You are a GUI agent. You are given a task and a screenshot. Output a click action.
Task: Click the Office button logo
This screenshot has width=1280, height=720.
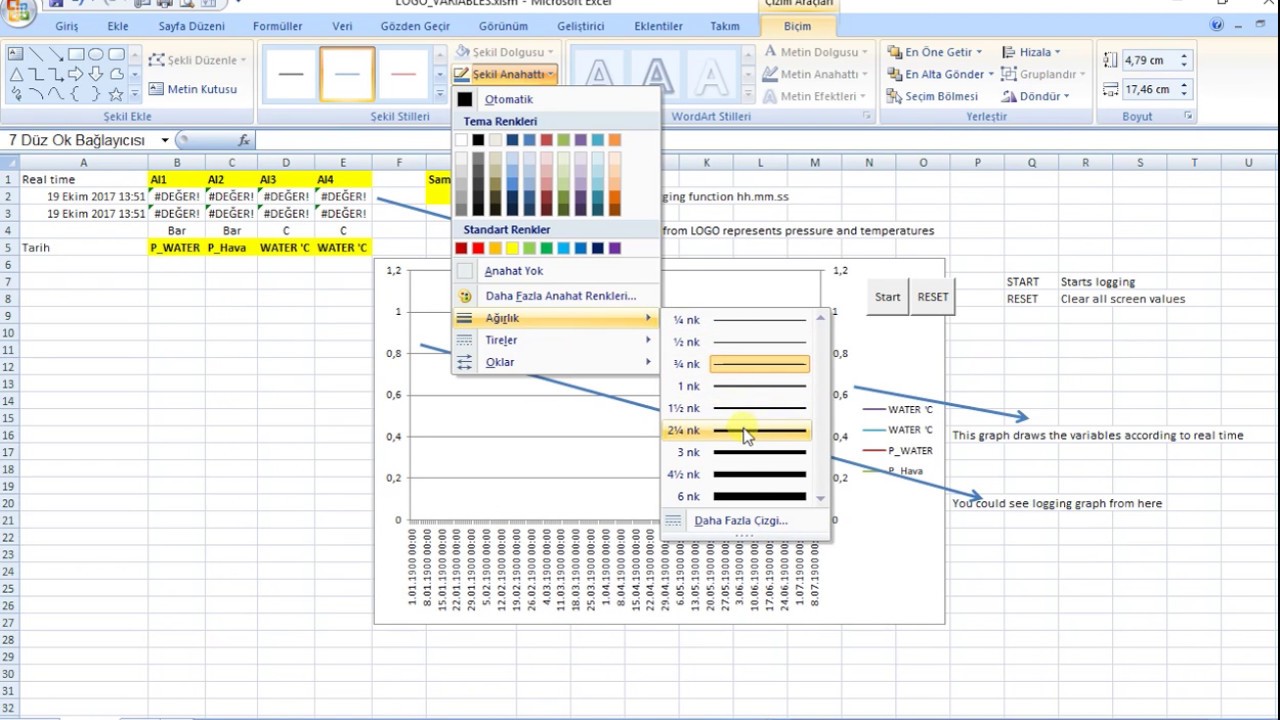click(x=18, y=10)
